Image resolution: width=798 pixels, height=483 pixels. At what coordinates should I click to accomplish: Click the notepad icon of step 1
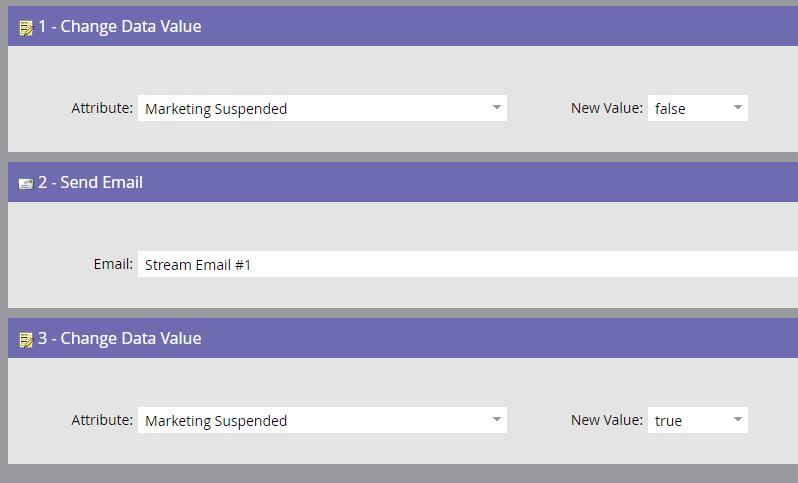[x=26, y=28]
